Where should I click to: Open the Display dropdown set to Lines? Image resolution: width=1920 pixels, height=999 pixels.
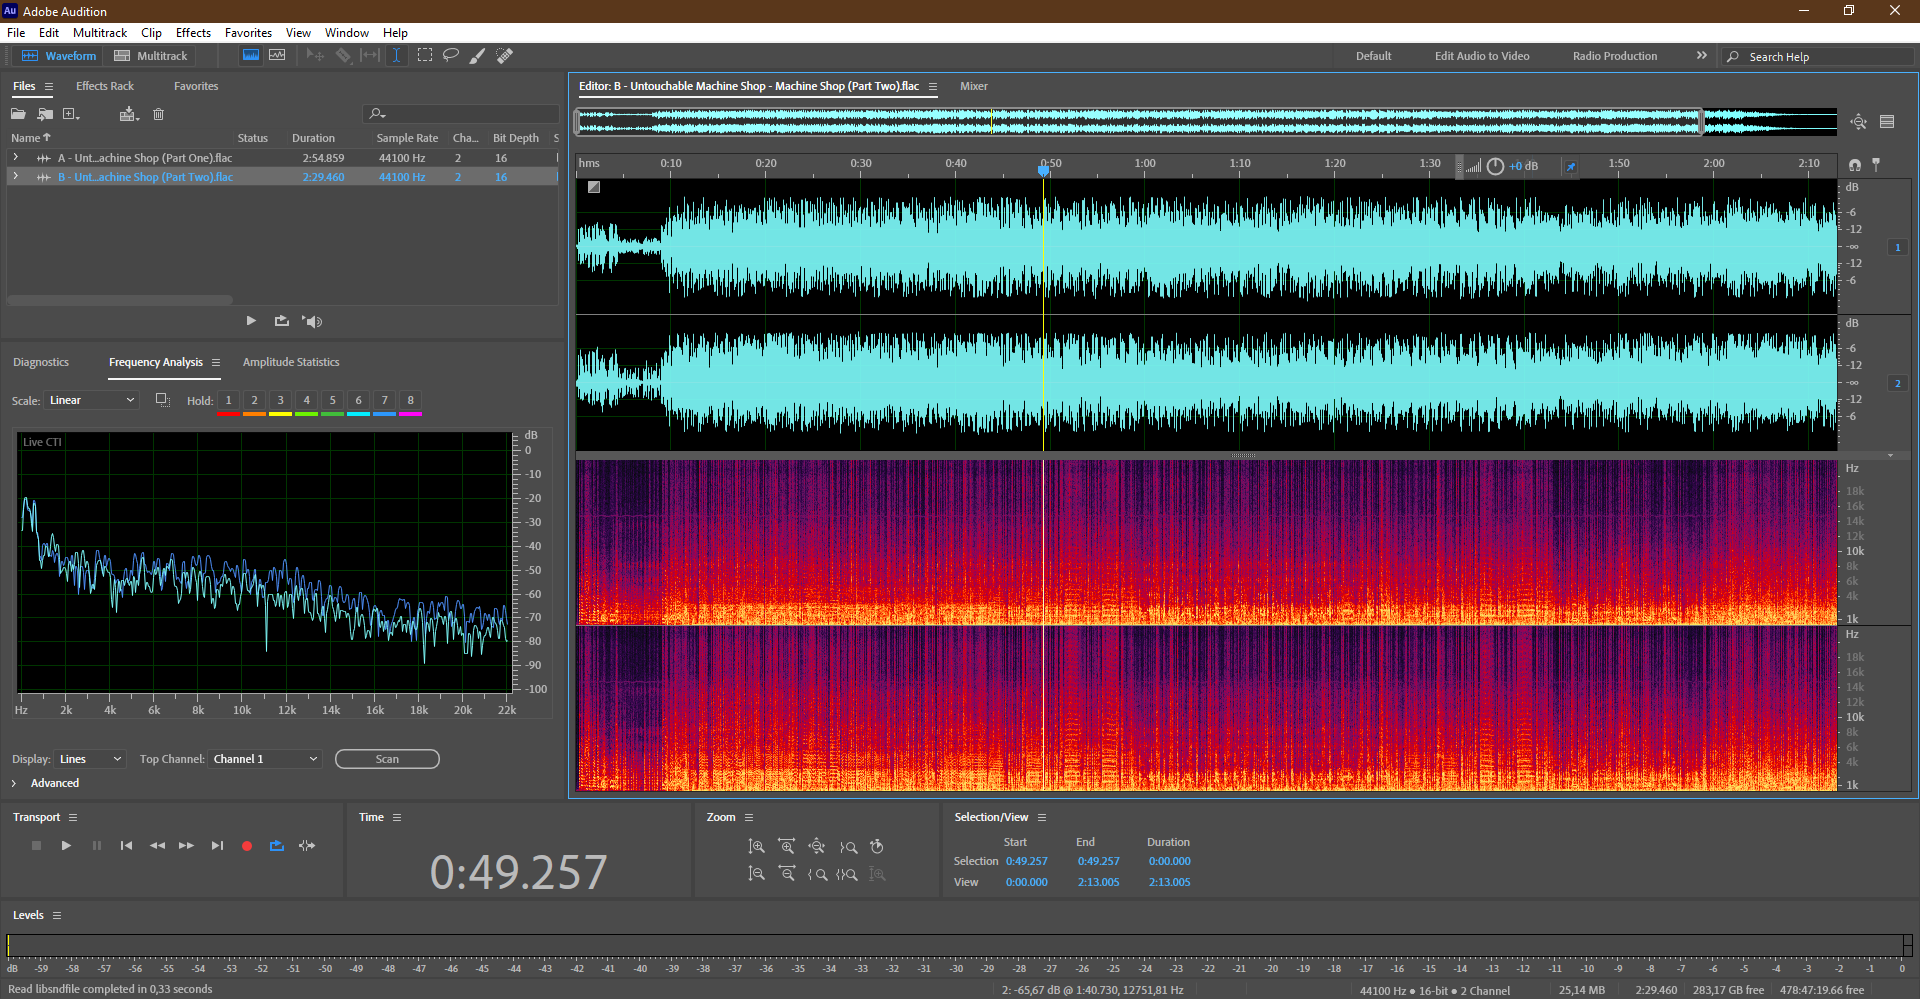click(90, 759)
